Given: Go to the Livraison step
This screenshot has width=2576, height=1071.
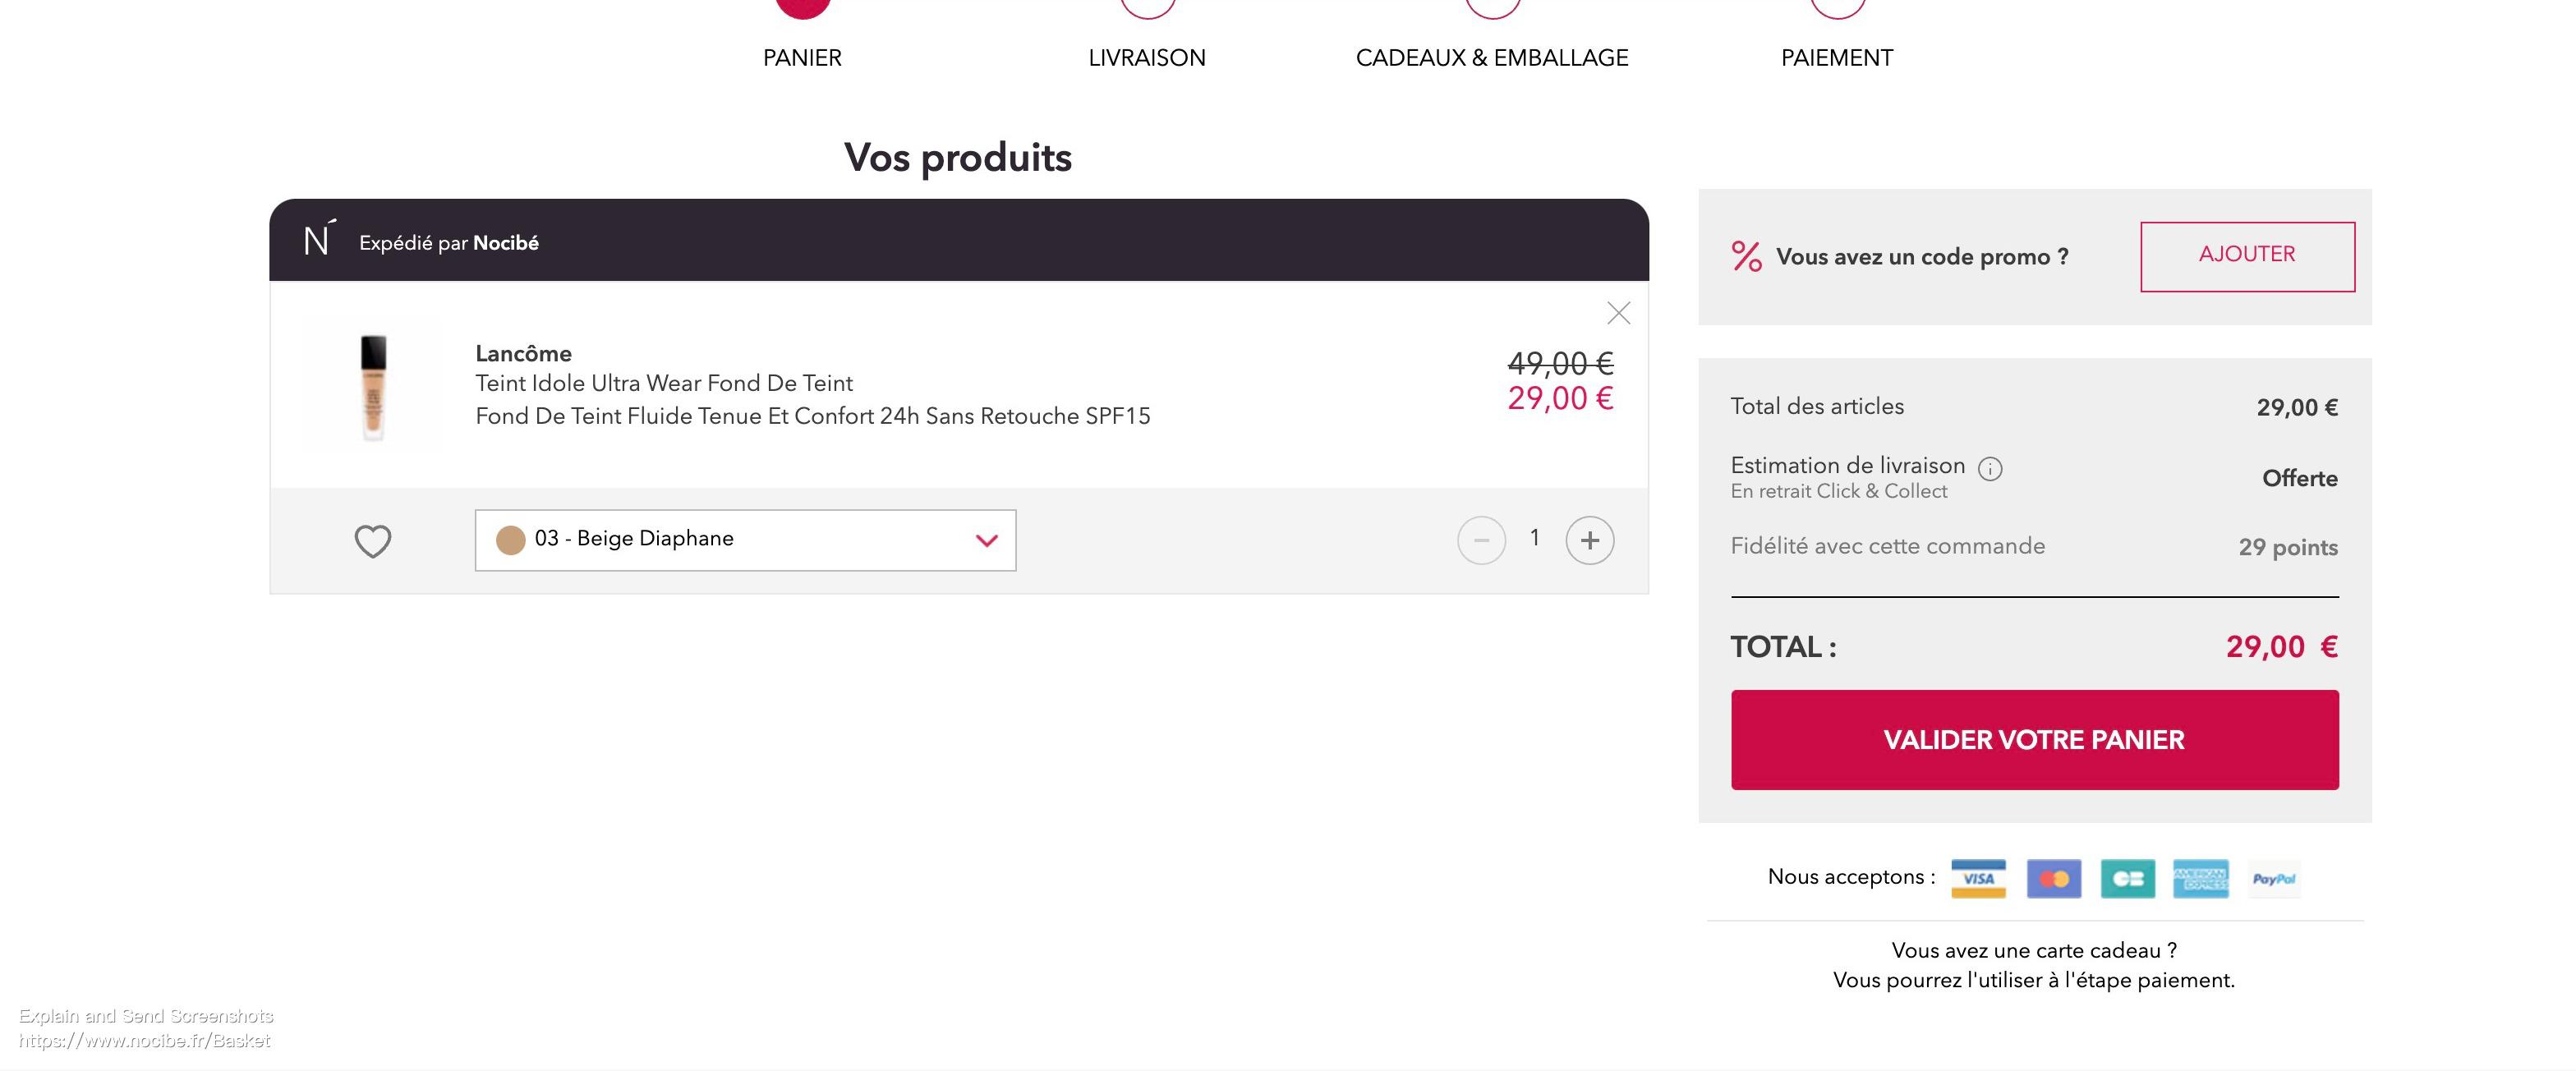Looking at the screenshot, I should pos(1147,57).
